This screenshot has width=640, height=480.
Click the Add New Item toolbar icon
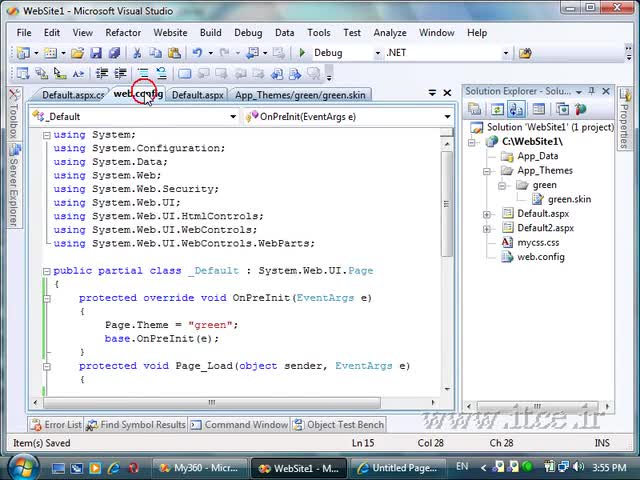tap(51, 53)
